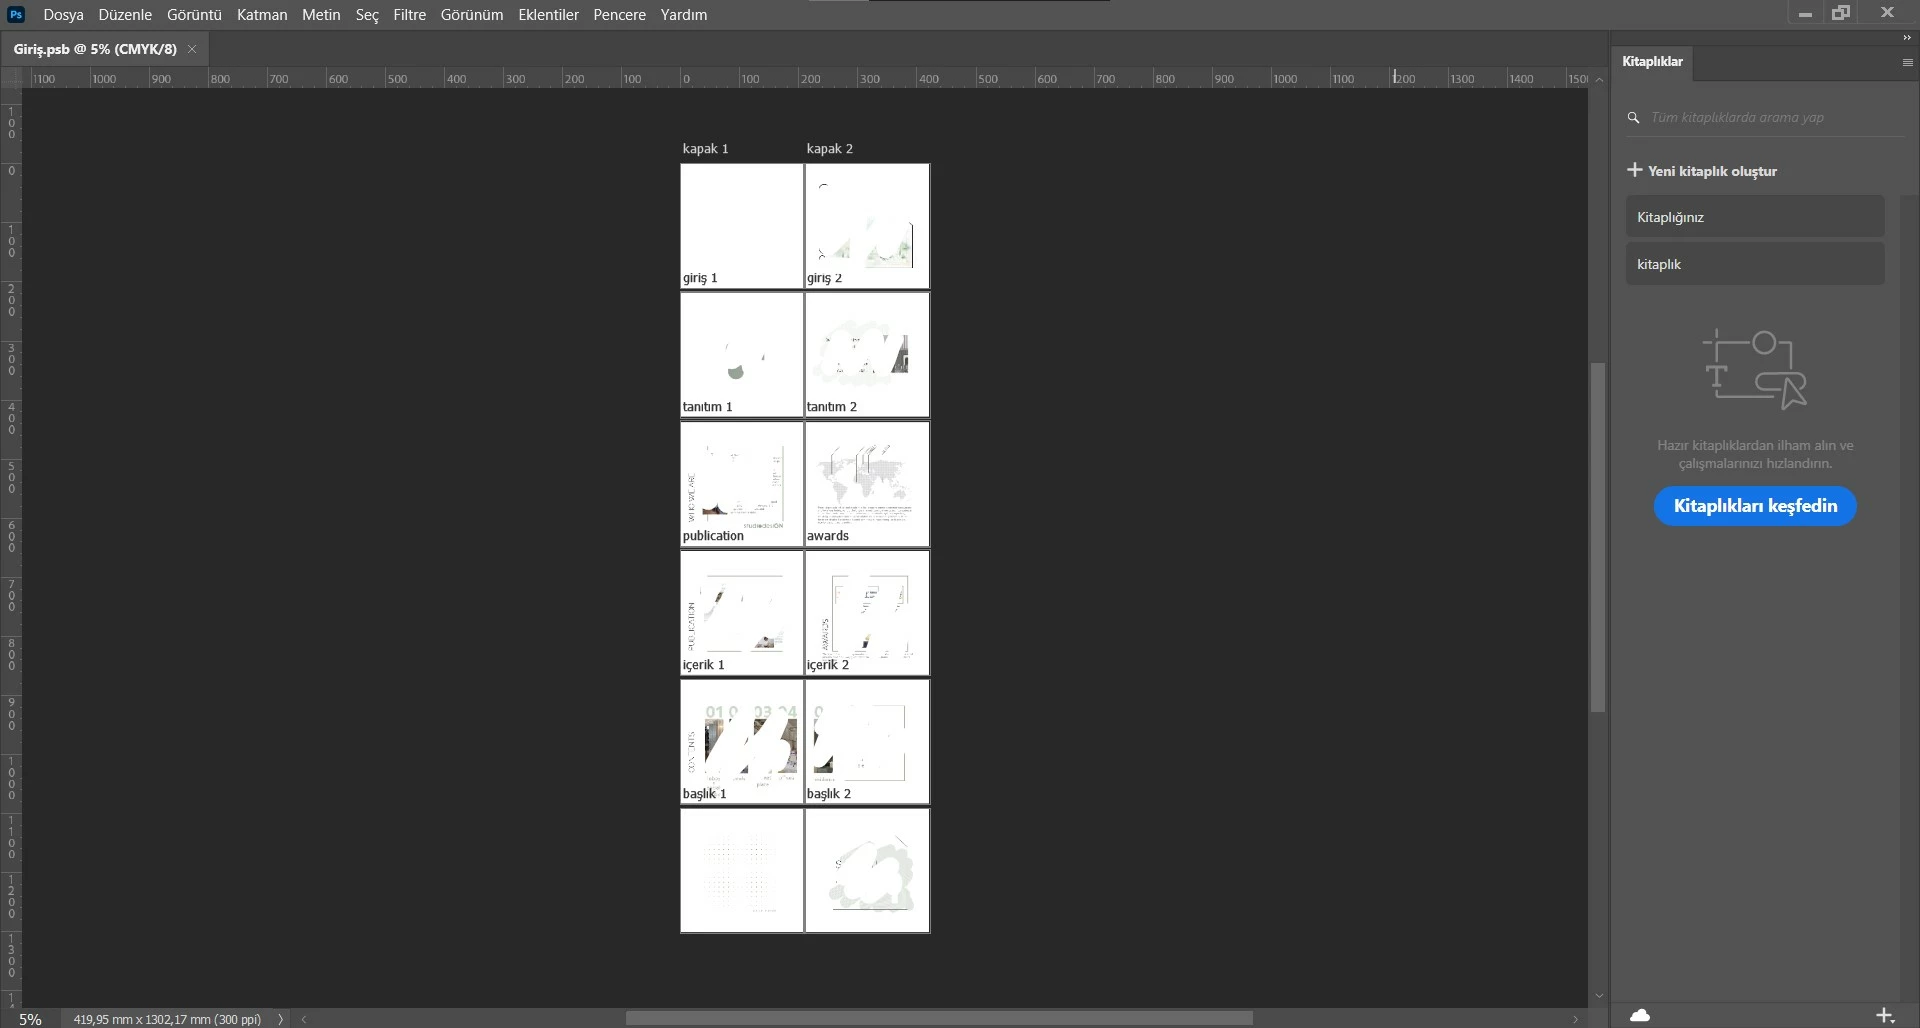The height and width of the screenshot is (1028, 1920).
Task: Open the Dosya menu
Action: [63, 15]
